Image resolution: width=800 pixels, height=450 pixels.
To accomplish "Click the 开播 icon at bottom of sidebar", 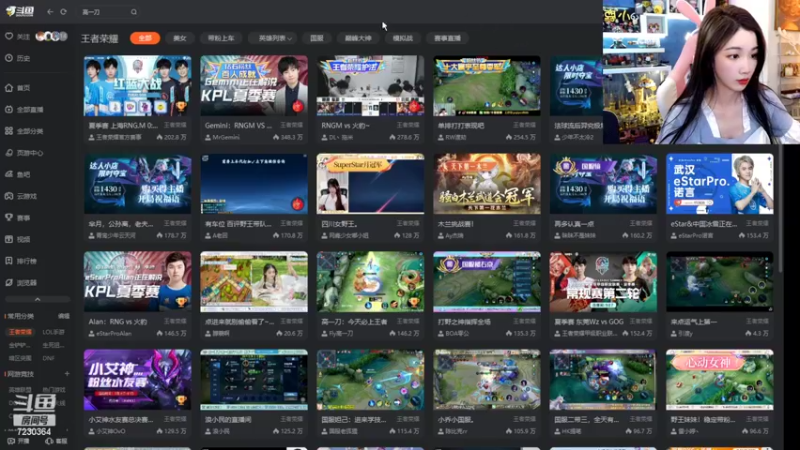I will pyautogui.click(x=11, y=441).
